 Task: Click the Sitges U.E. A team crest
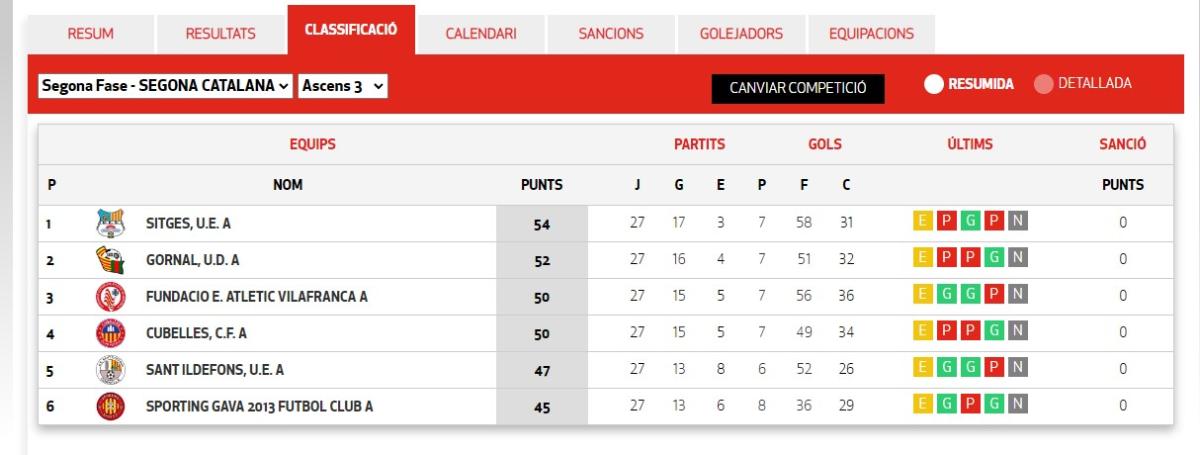pyautogui.click(x=110, y=224)
